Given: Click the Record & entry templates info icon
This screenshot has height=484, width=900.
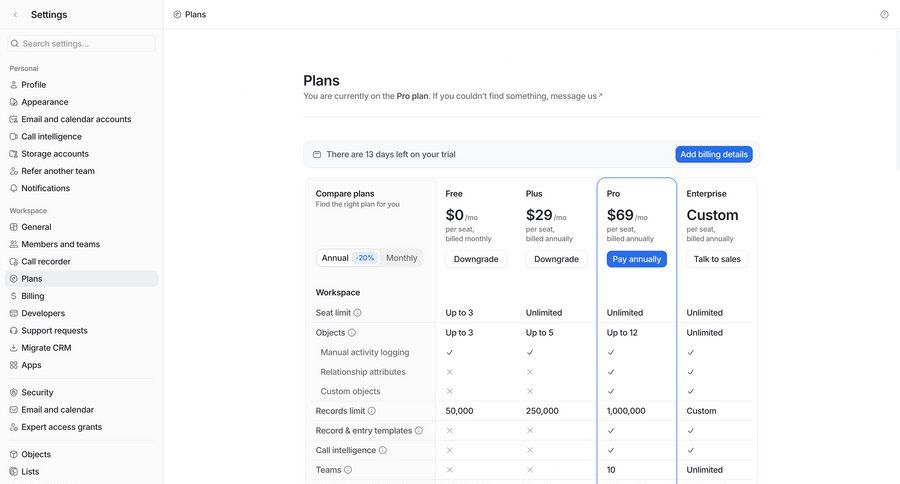Looking at the screenshot, I should 419,431.
